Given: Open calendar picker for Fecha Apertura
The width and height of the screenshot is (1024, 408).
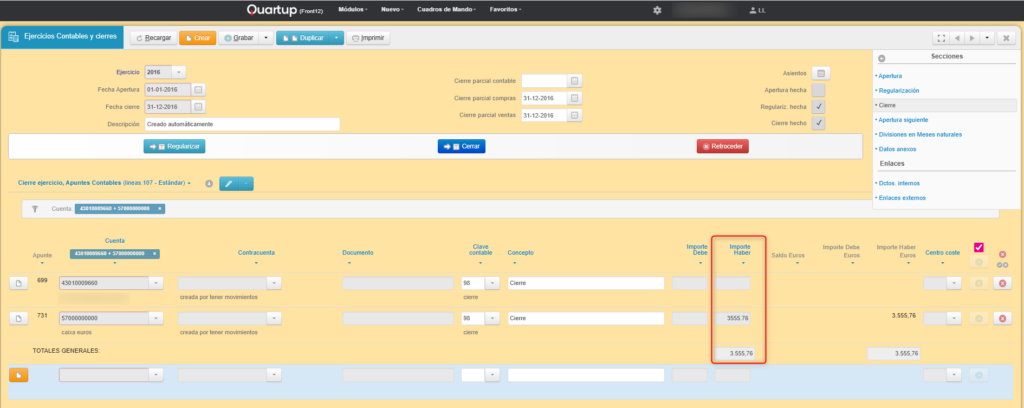Looking at the screenshot, I should click(x=198, y=89).
